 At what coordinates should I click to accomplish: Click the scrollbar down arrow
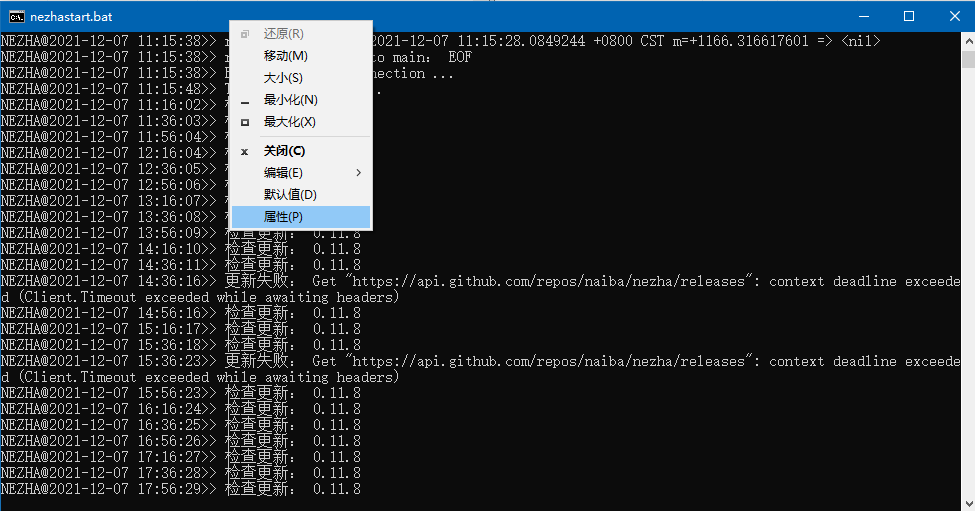(x=968, y=503)
